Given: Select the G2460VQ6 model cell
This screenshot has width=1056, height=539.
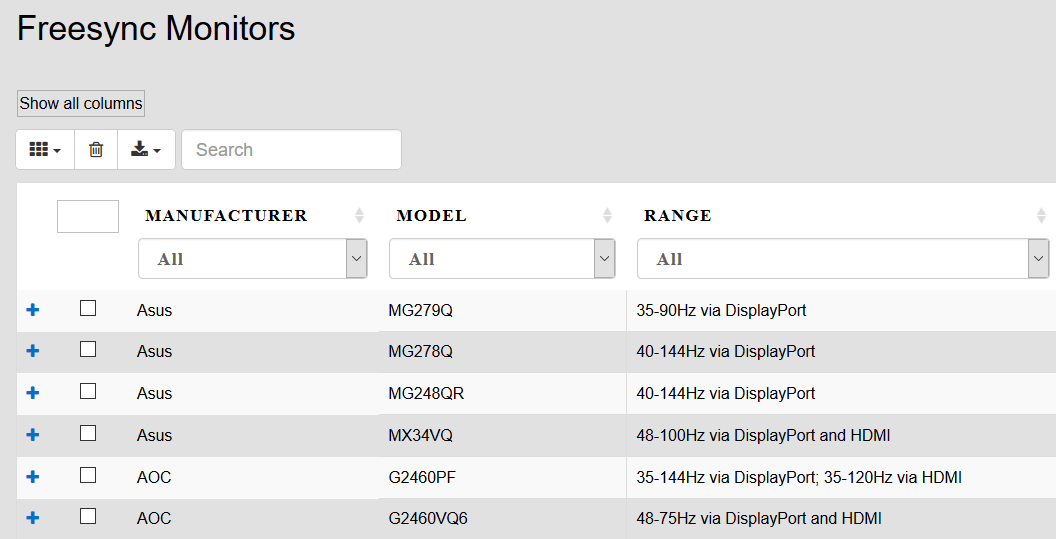Looking at the screenshot, I should (x=428, y=519).
